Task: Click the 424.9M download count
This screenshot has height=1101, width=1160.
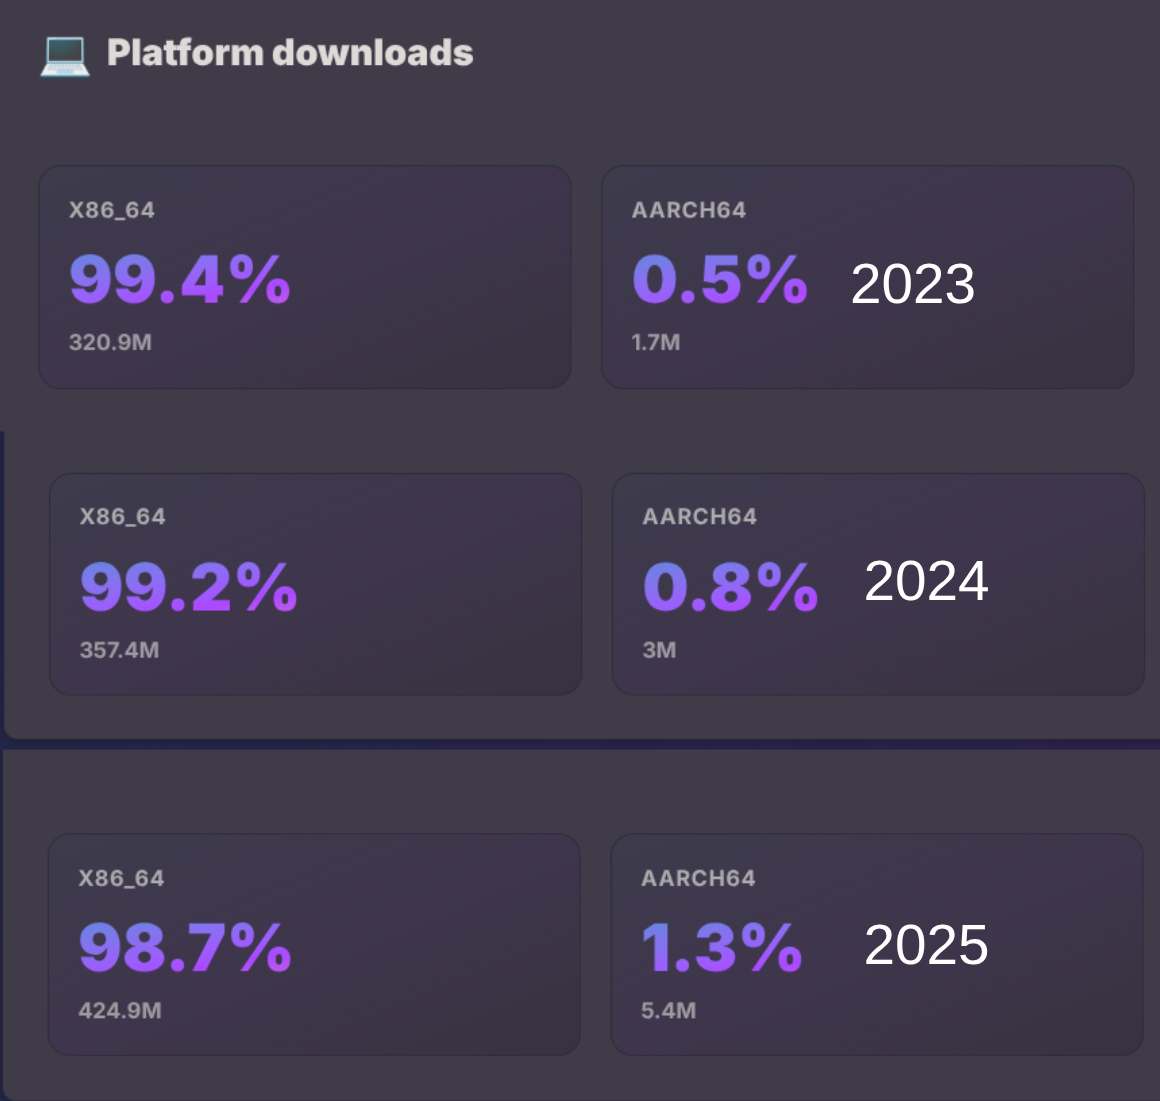Action: pos(120,1011)
